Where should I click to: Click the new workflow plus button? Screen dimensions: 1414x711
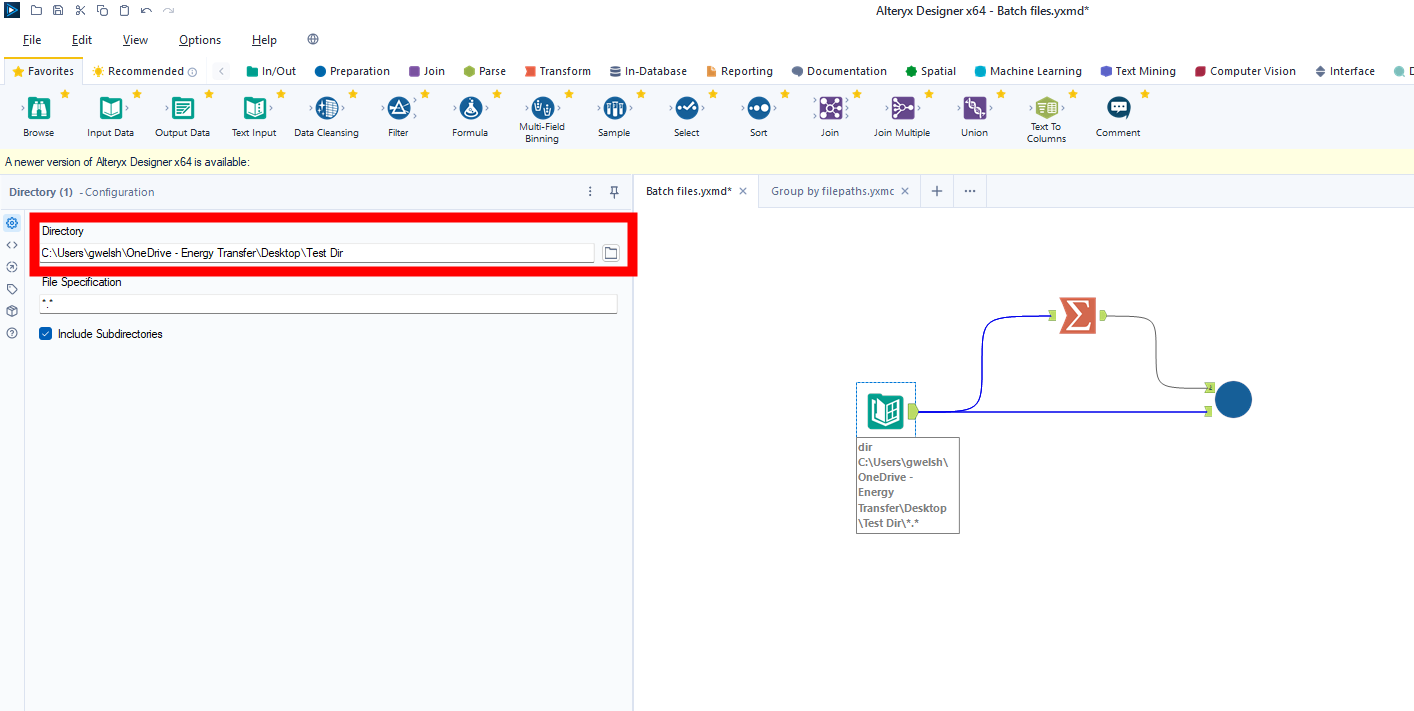(x=936, y=191)
